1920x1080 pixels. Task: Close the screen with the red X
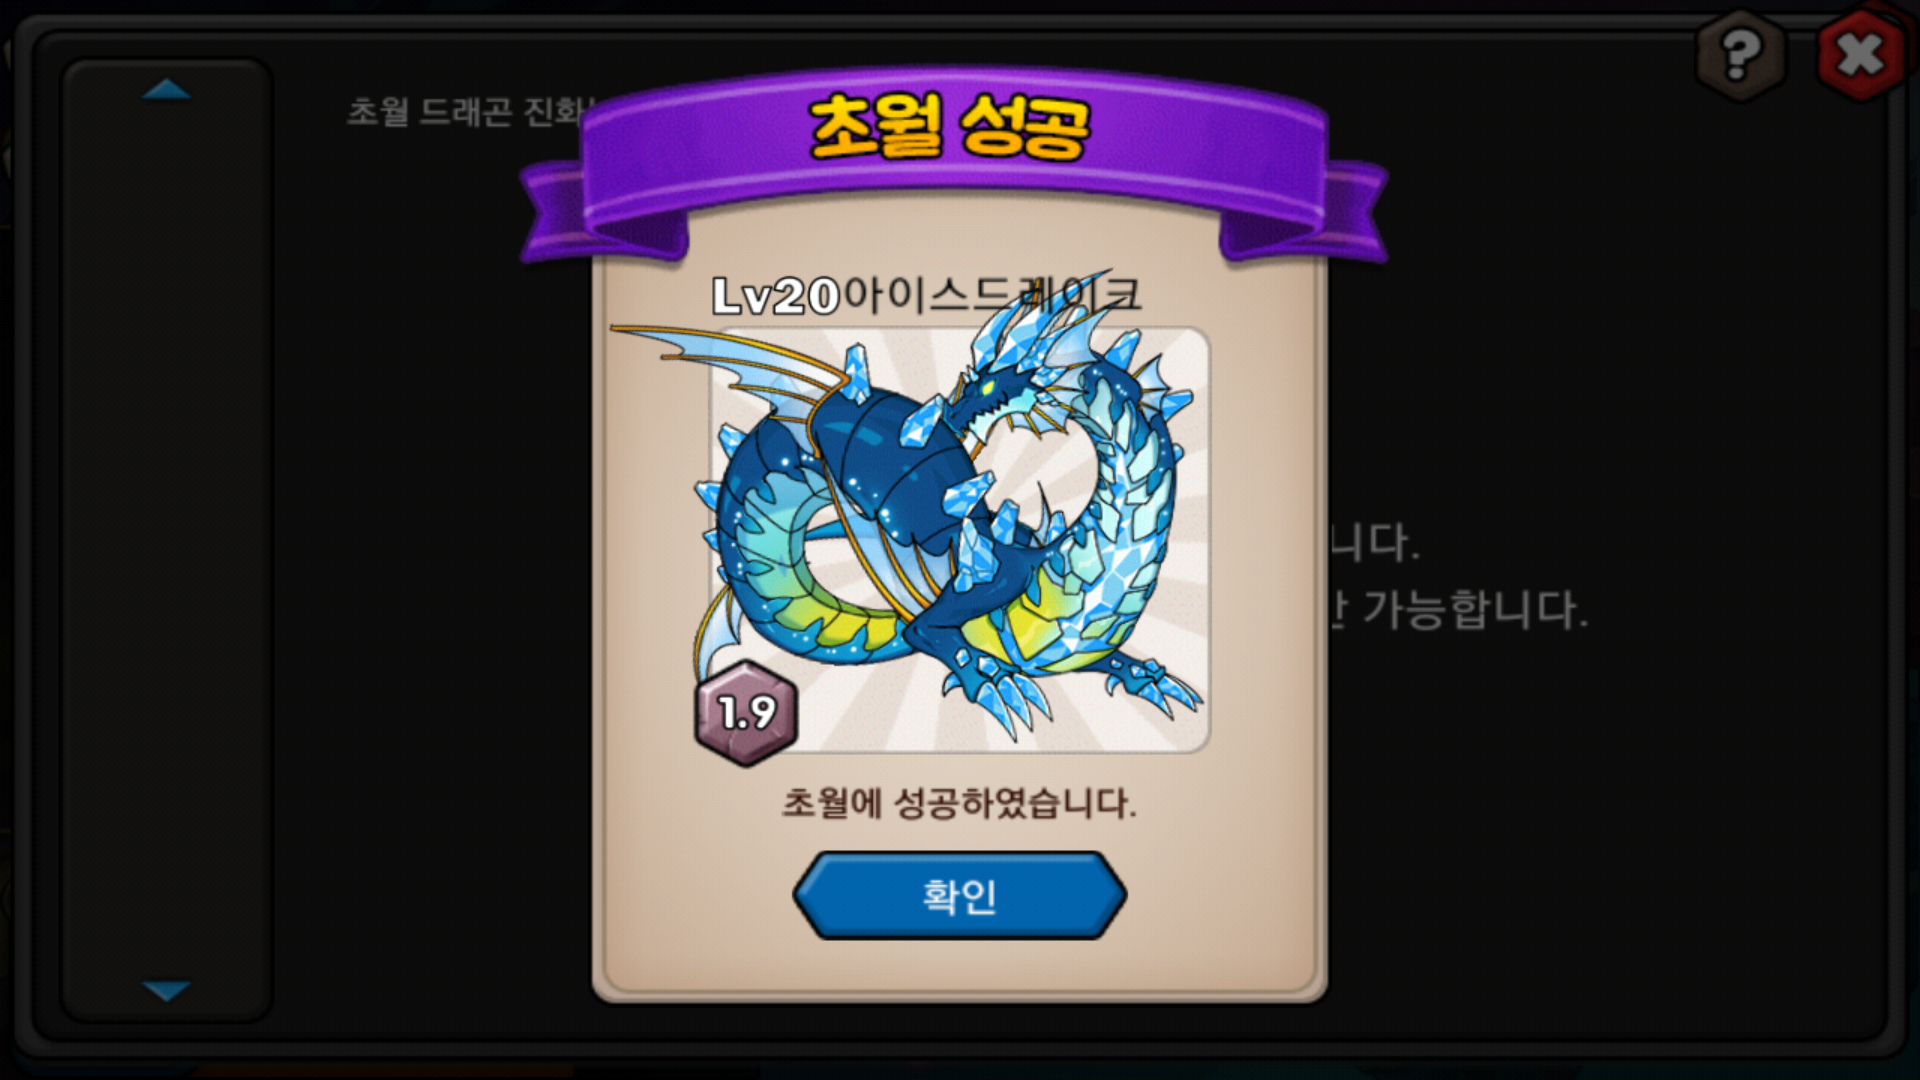pos(1859,54)
